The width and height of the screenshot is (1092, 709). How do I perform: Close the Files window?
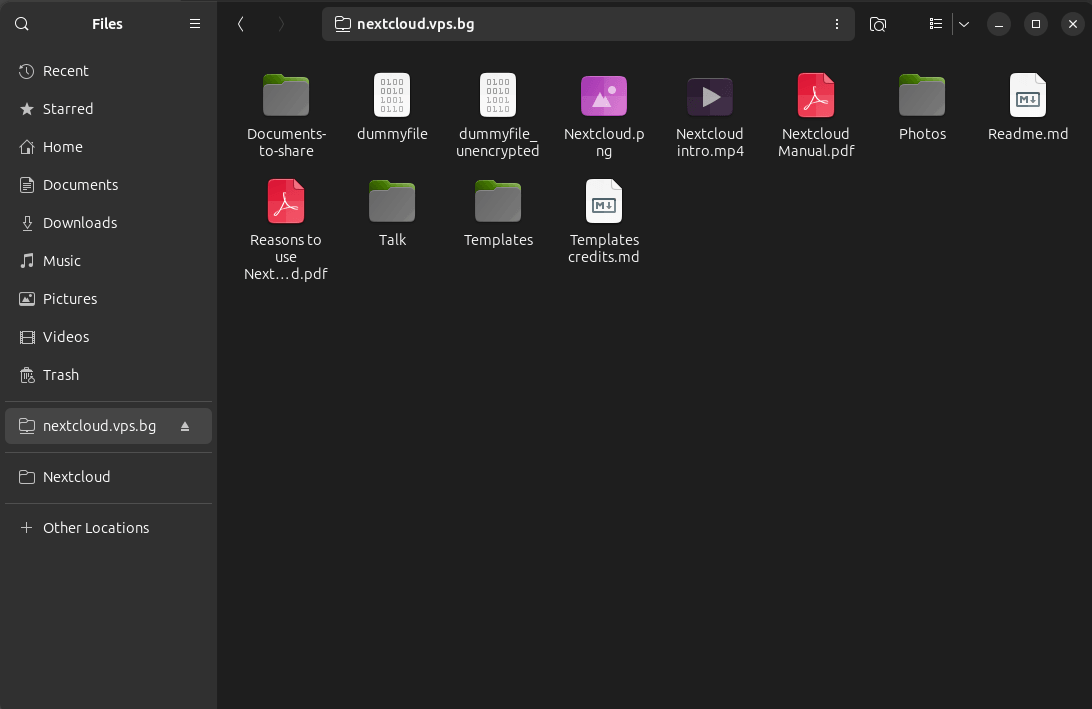click(1072, 24)
